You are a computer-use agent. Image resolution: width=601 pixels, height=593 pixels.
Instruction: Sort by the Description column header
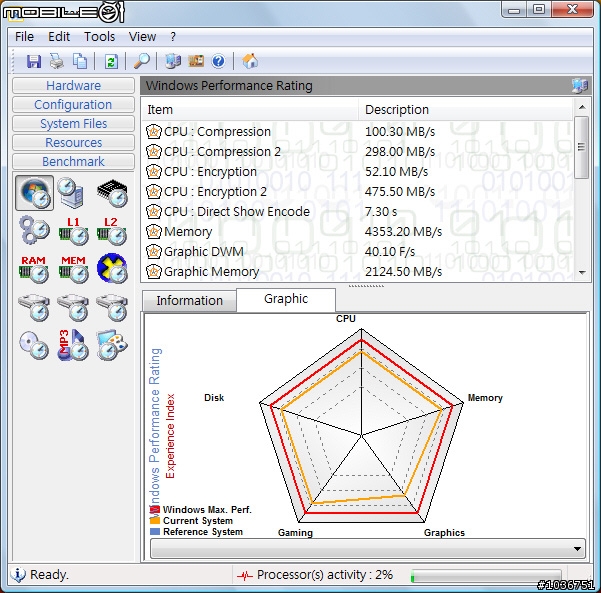pos(466,110)
